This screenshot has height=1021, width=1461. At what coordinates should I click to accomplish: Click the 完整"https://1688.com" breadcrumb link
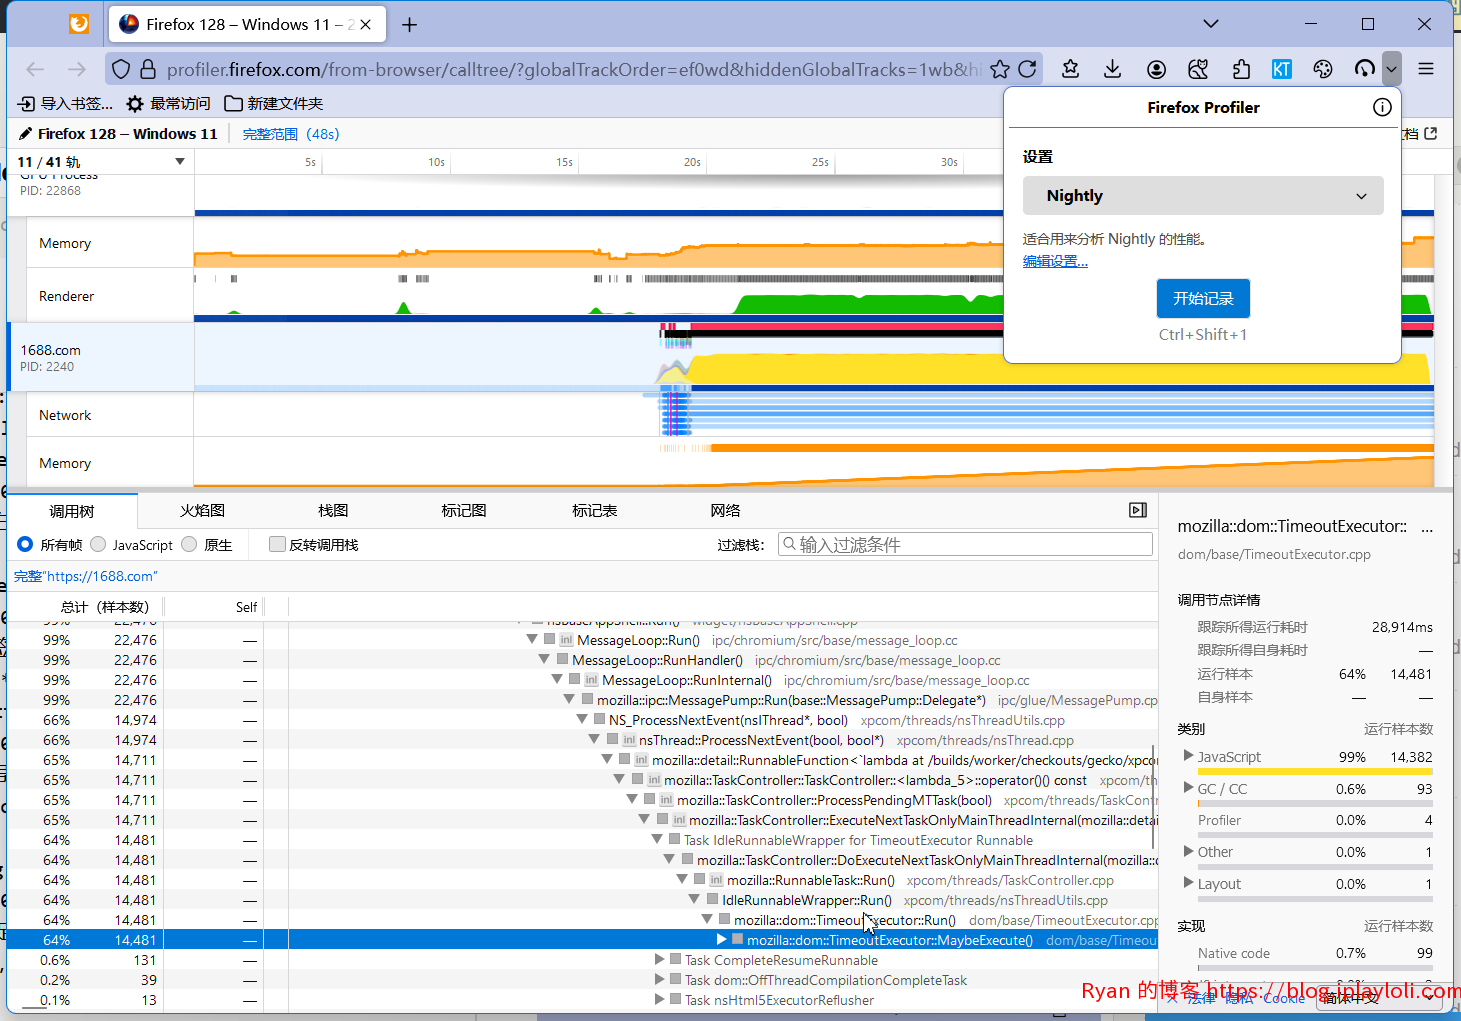(85, 576)
